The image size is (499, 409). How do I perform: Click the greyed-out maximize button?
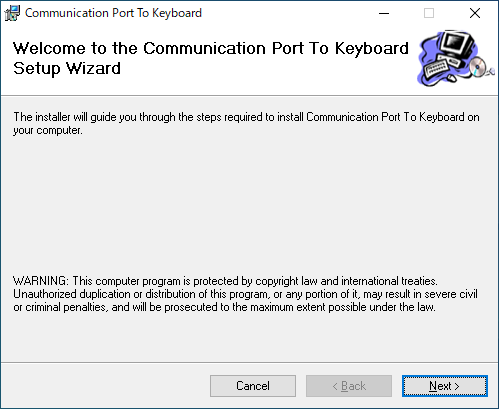[429, 13]
